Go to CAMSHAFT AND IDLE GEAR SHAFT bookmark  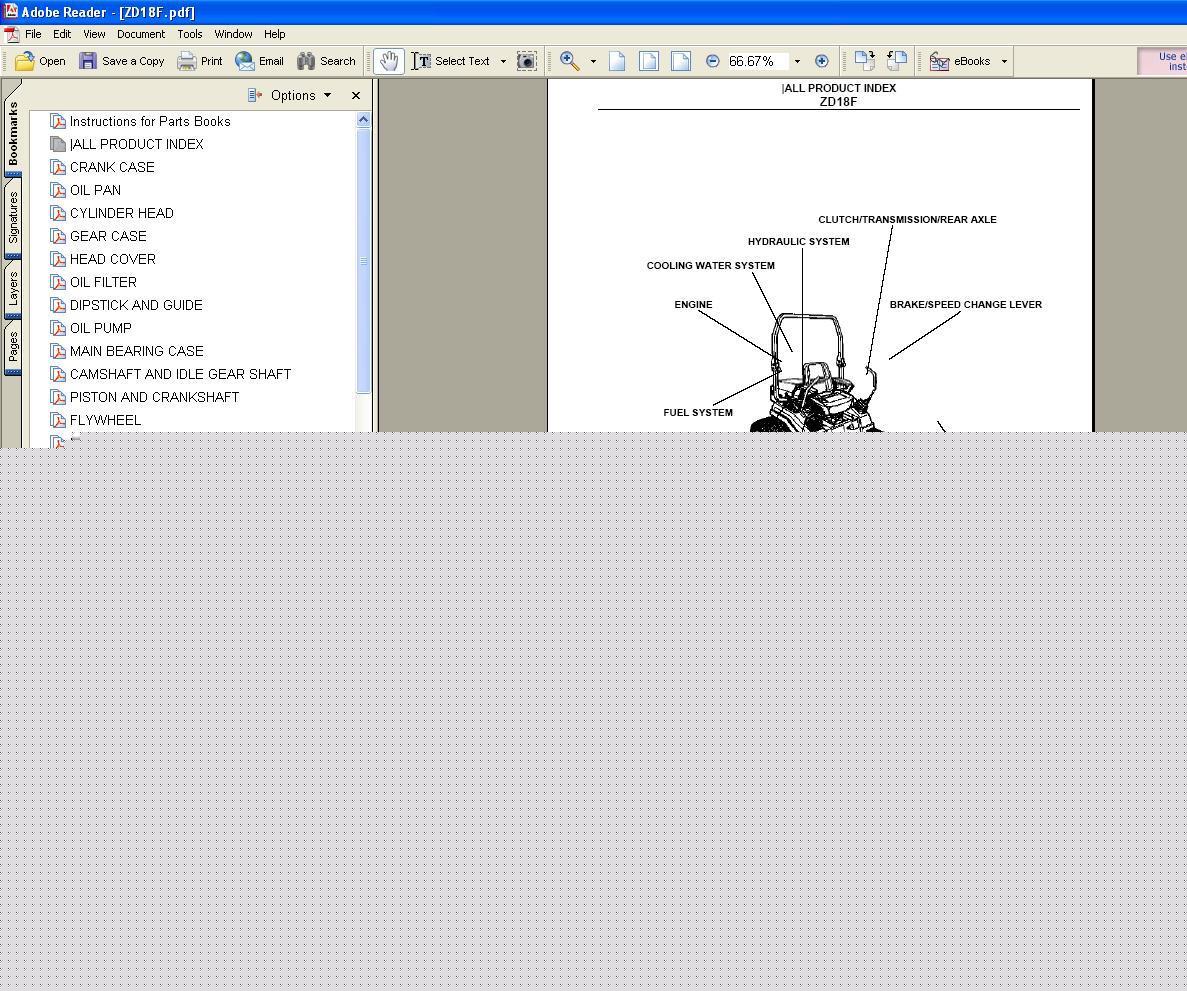point(170,374)
